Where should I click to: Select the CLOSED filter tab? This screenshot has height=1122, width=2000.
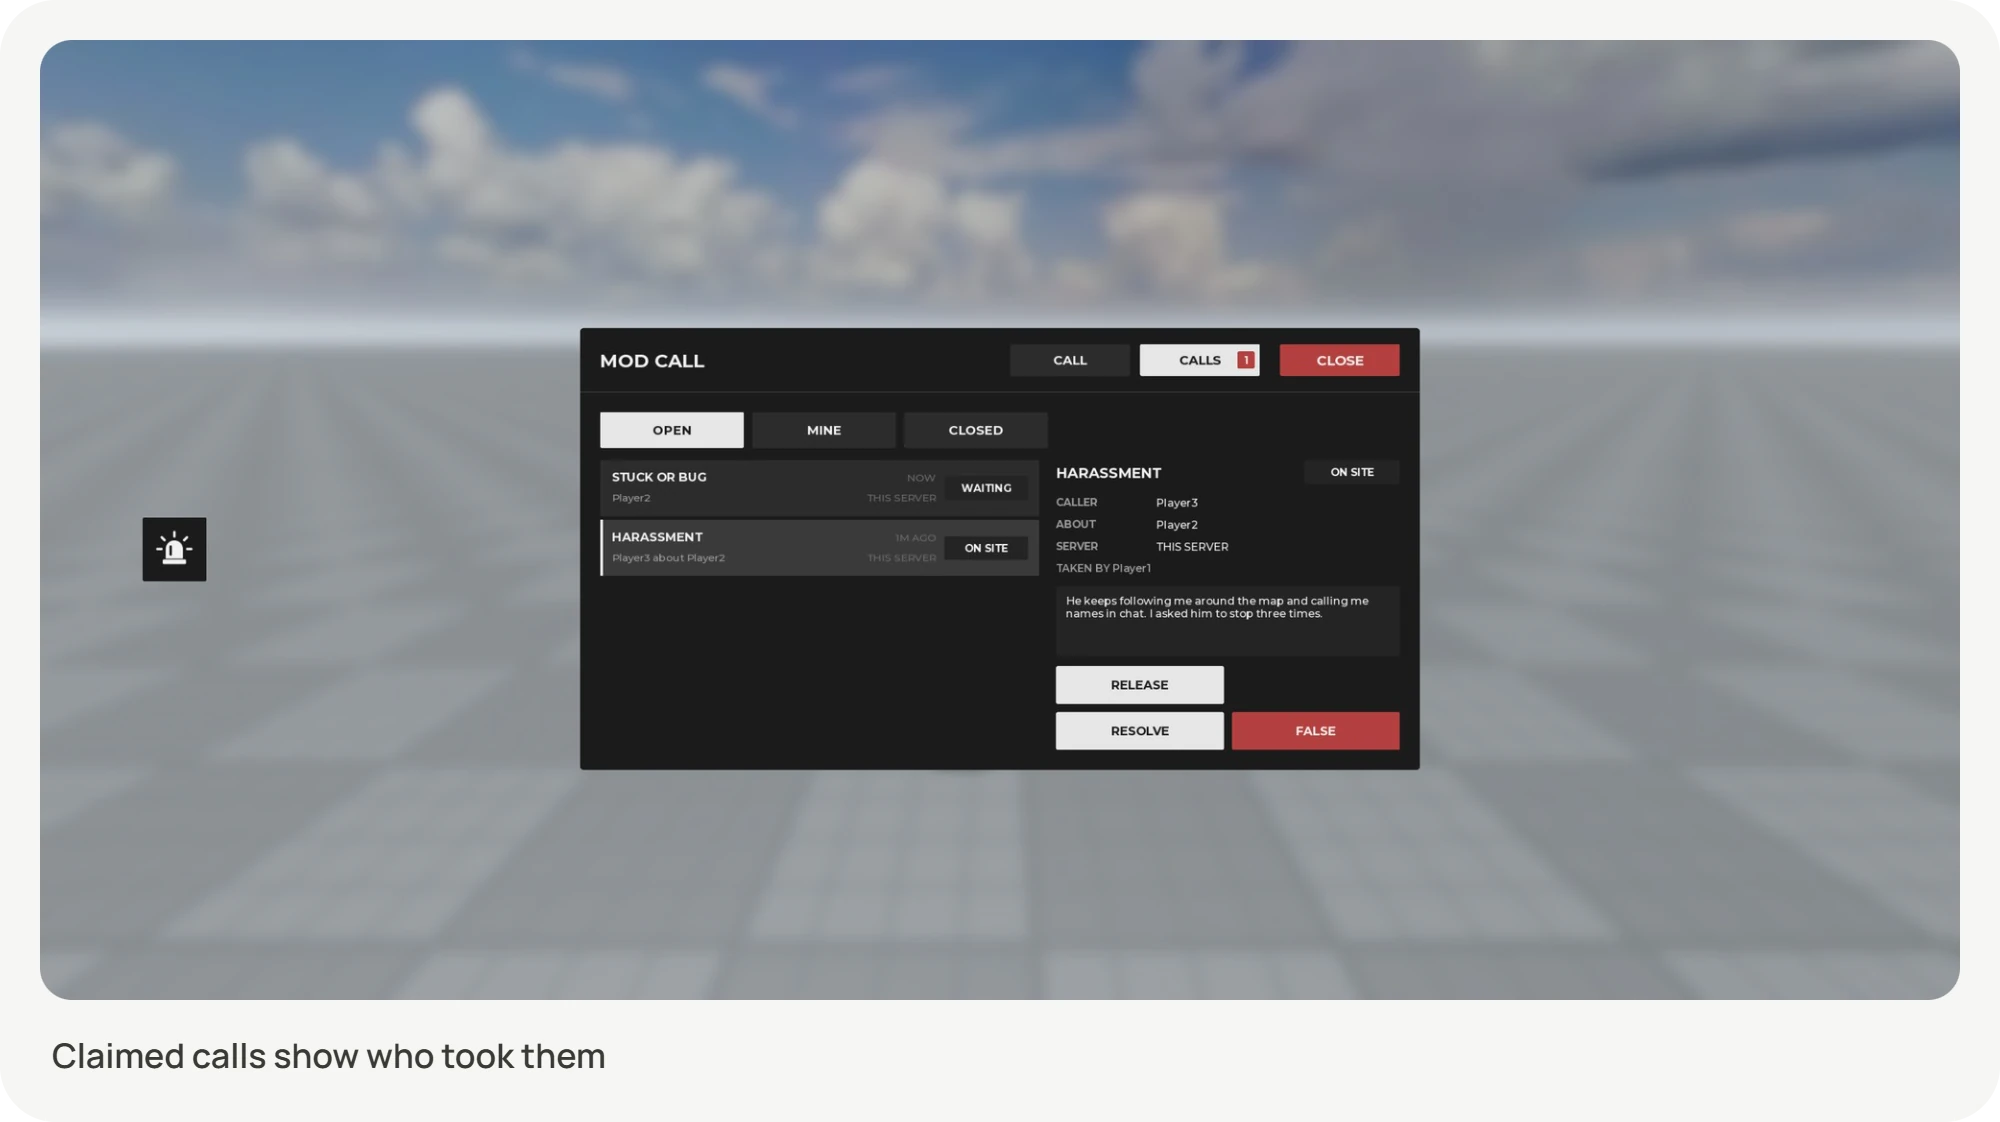[x=976, y=430]
